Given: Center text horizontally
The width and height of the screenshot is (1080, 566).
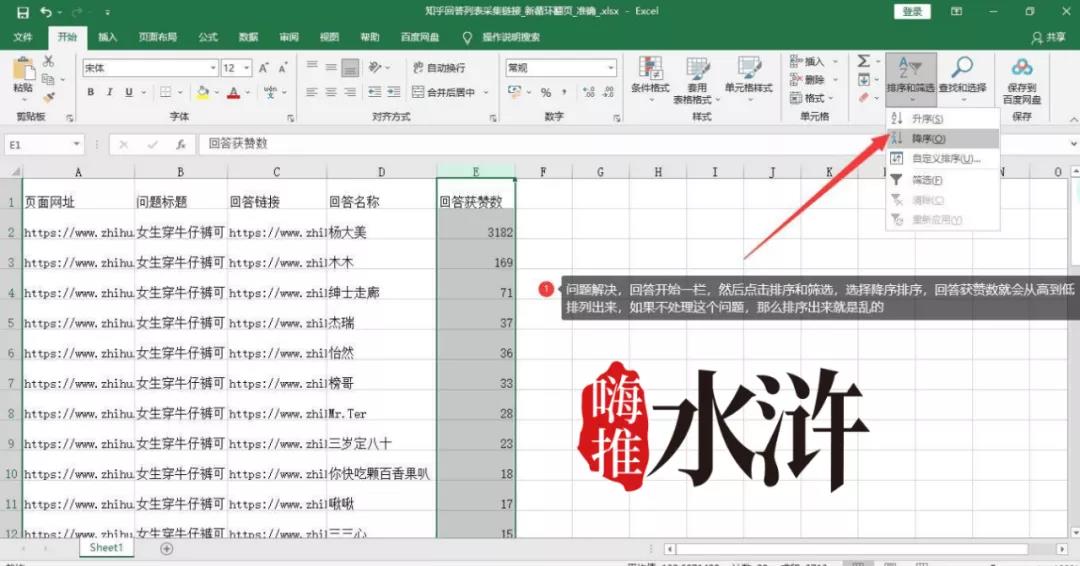Looking at the screenshot, I should coord(331,92).
